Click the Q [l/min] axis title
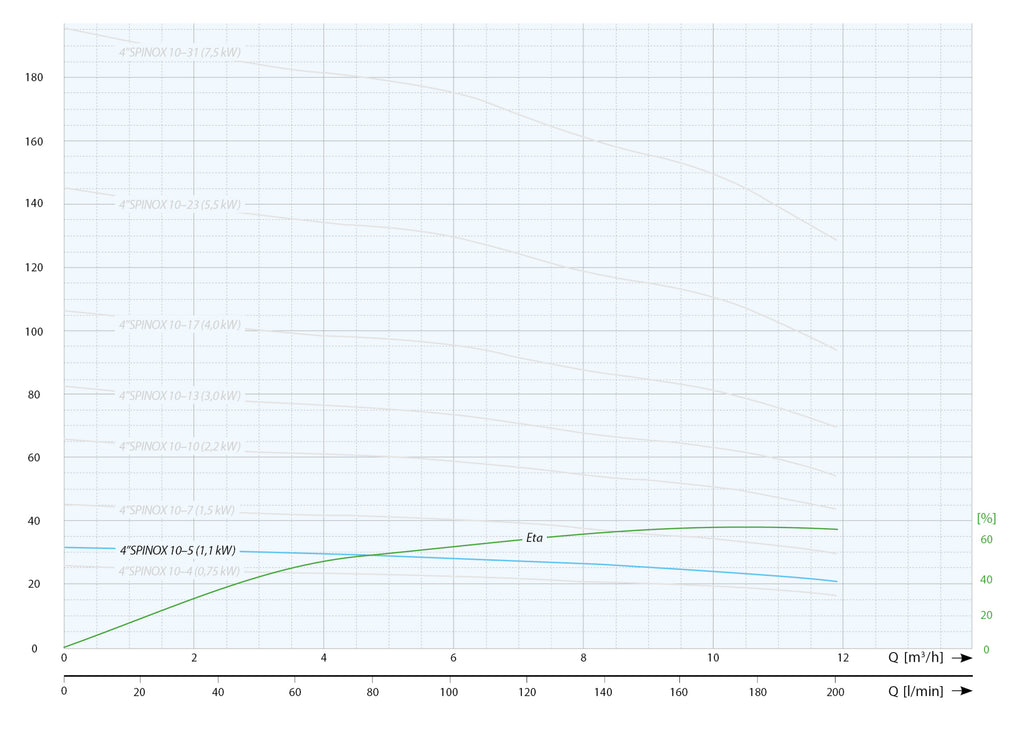The image size is (1024, 731). click(x=916, y=691)
